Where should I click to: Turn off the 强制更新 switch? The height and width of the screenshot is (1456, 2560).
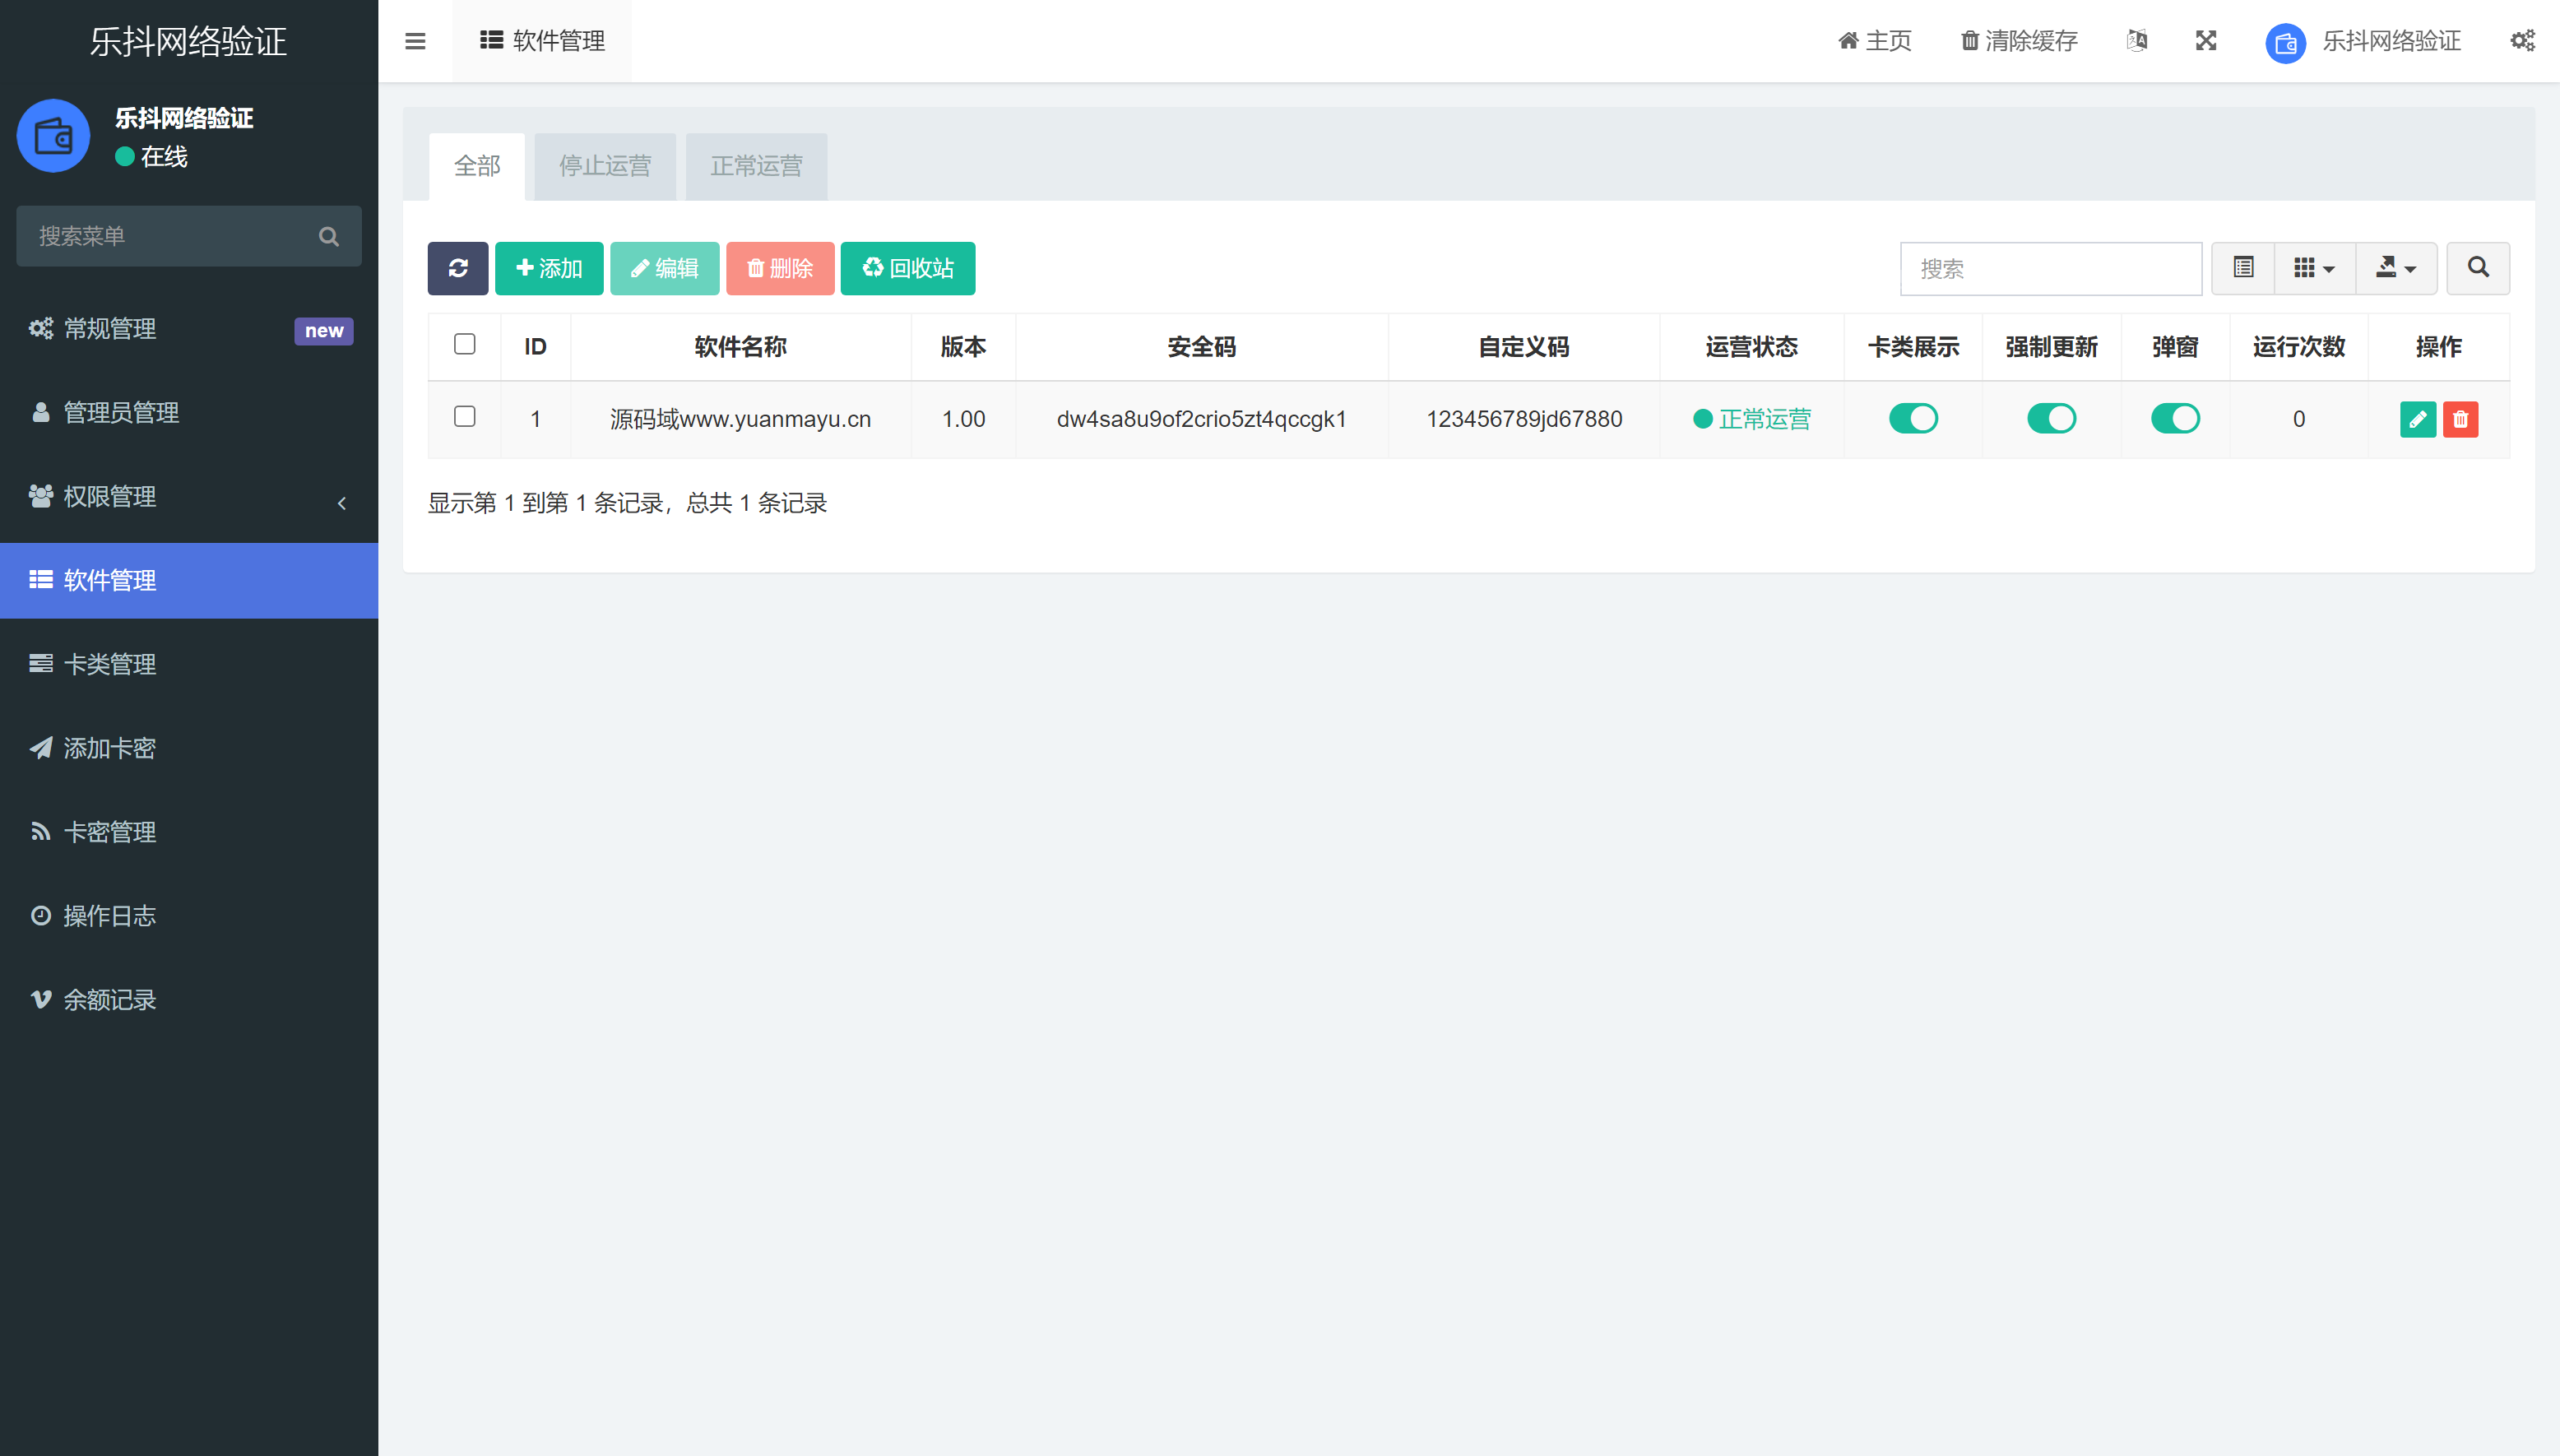pos(2051,419)
